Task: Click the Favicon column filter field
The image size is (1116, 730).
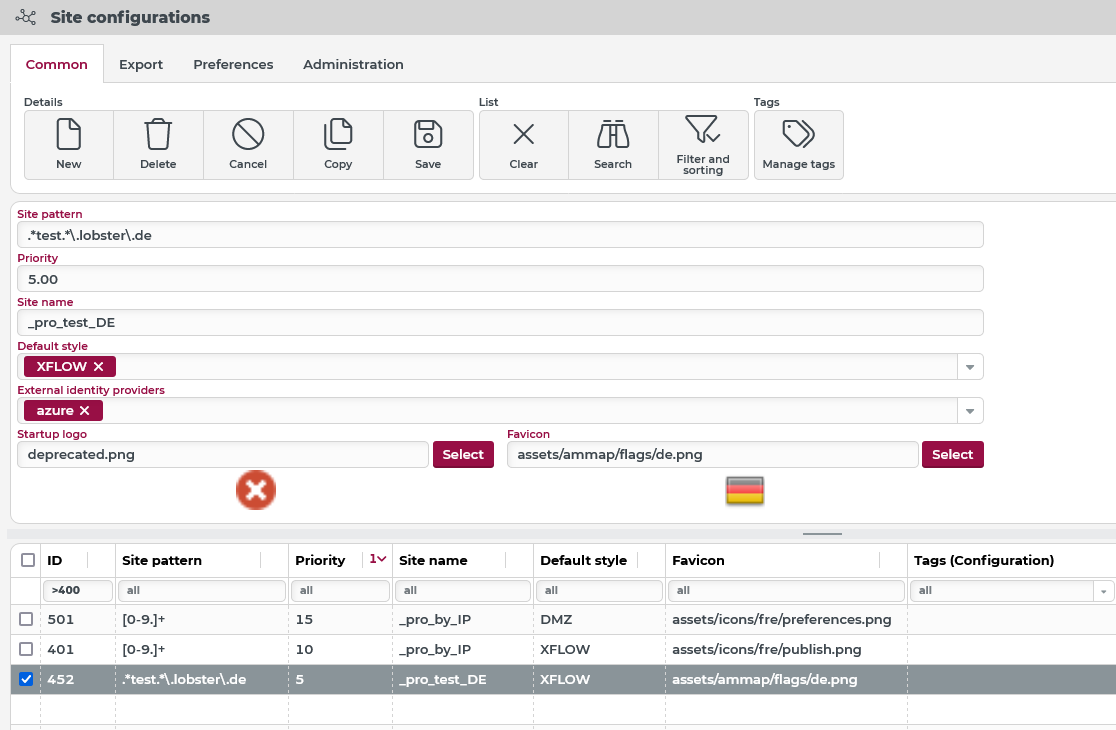Action: point(786,591)
